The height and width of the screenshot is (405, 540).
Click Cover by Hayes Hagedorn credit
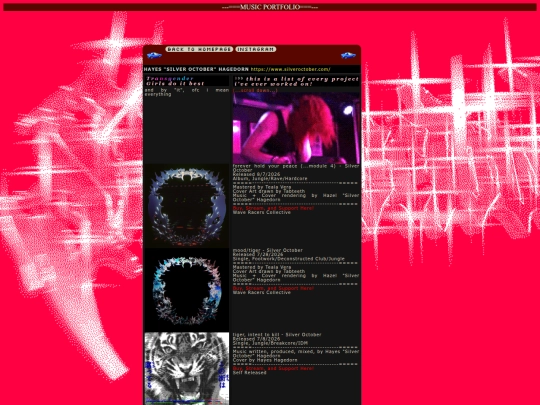(x=265, y=360)
